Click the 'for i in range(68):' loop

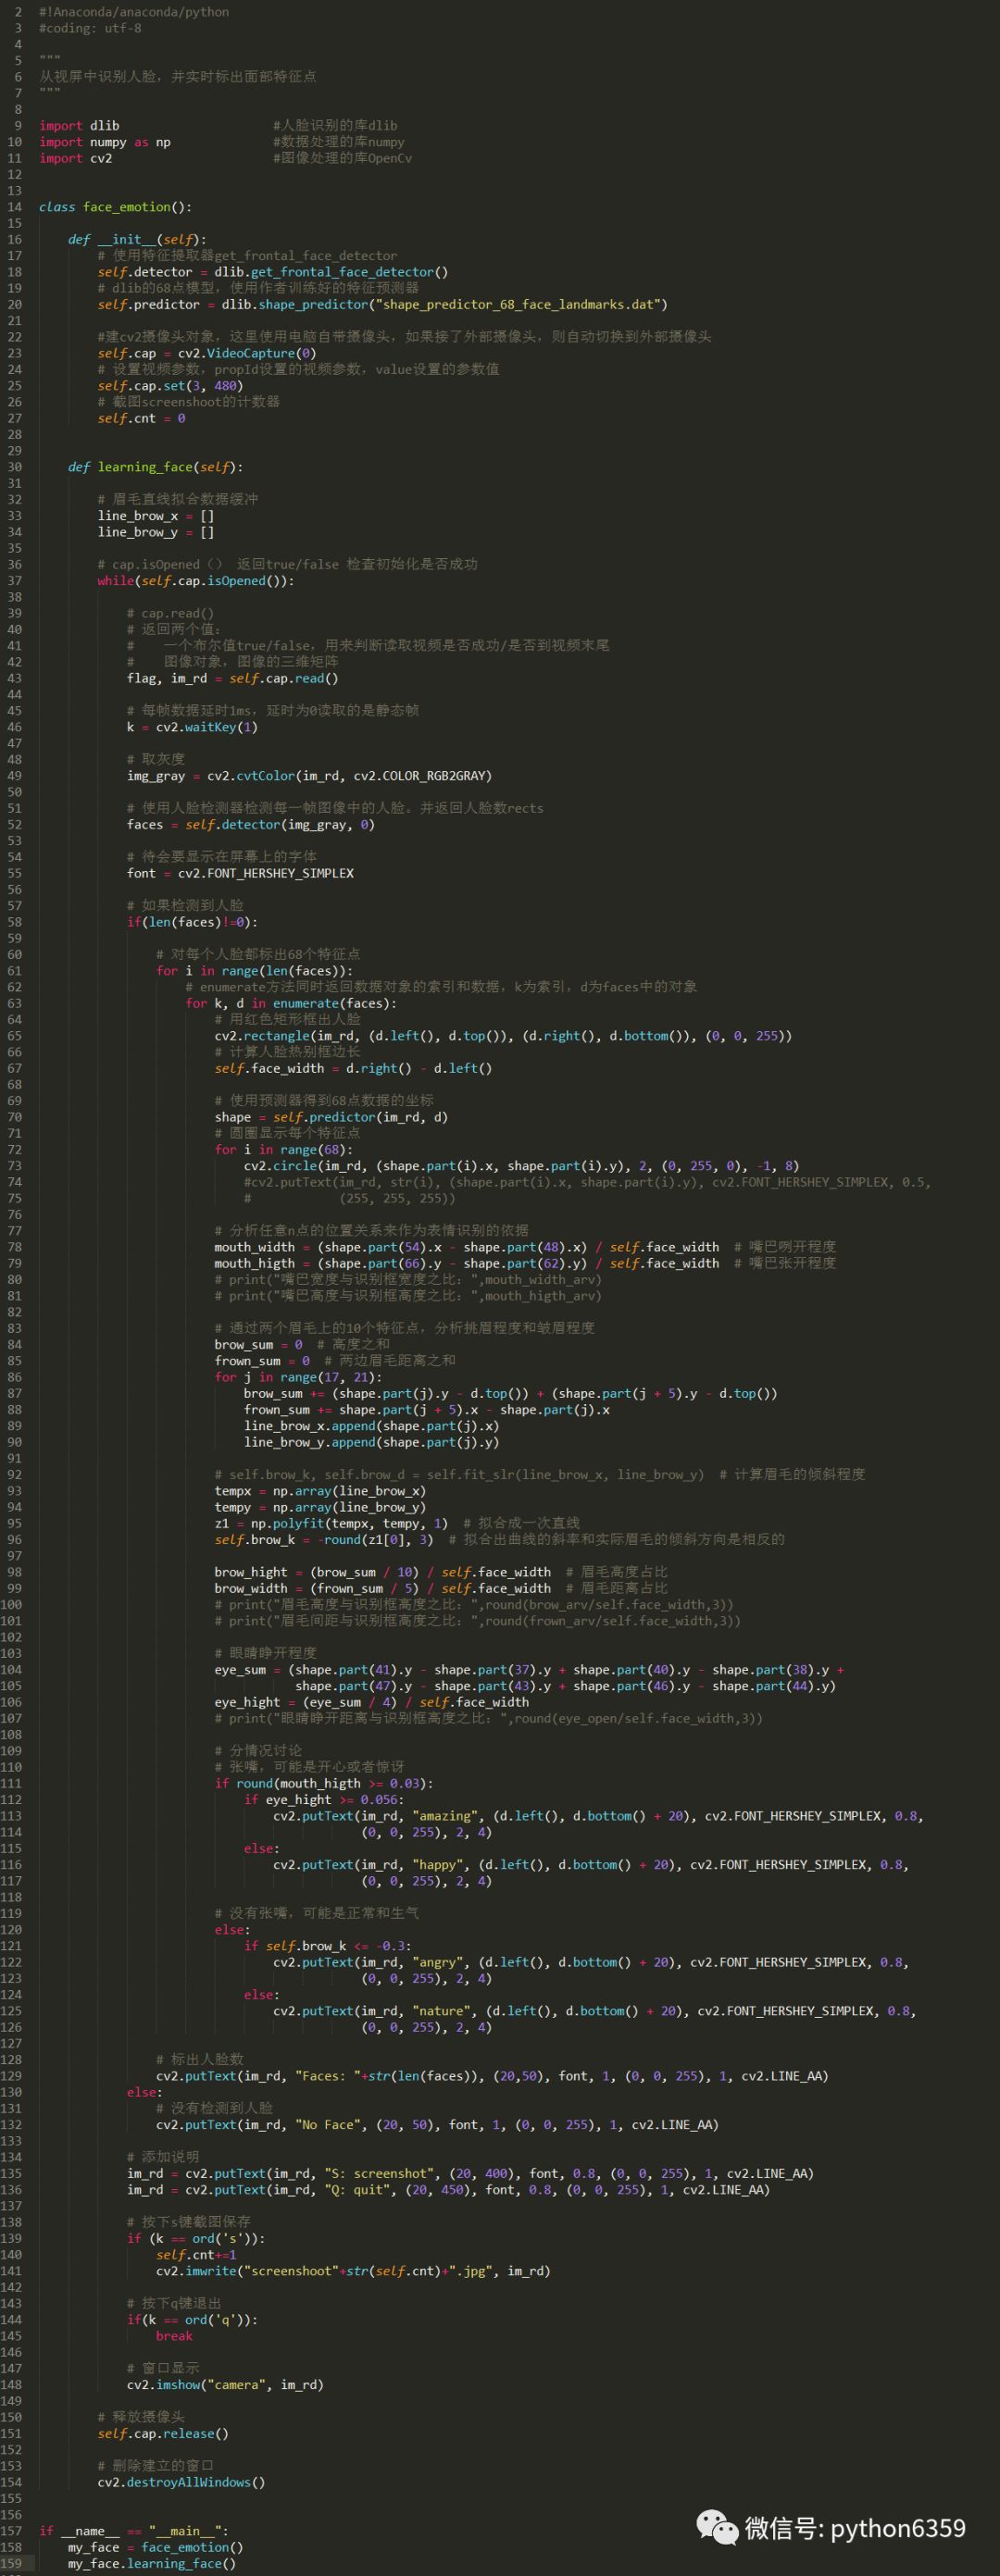tap(284, 1150)
